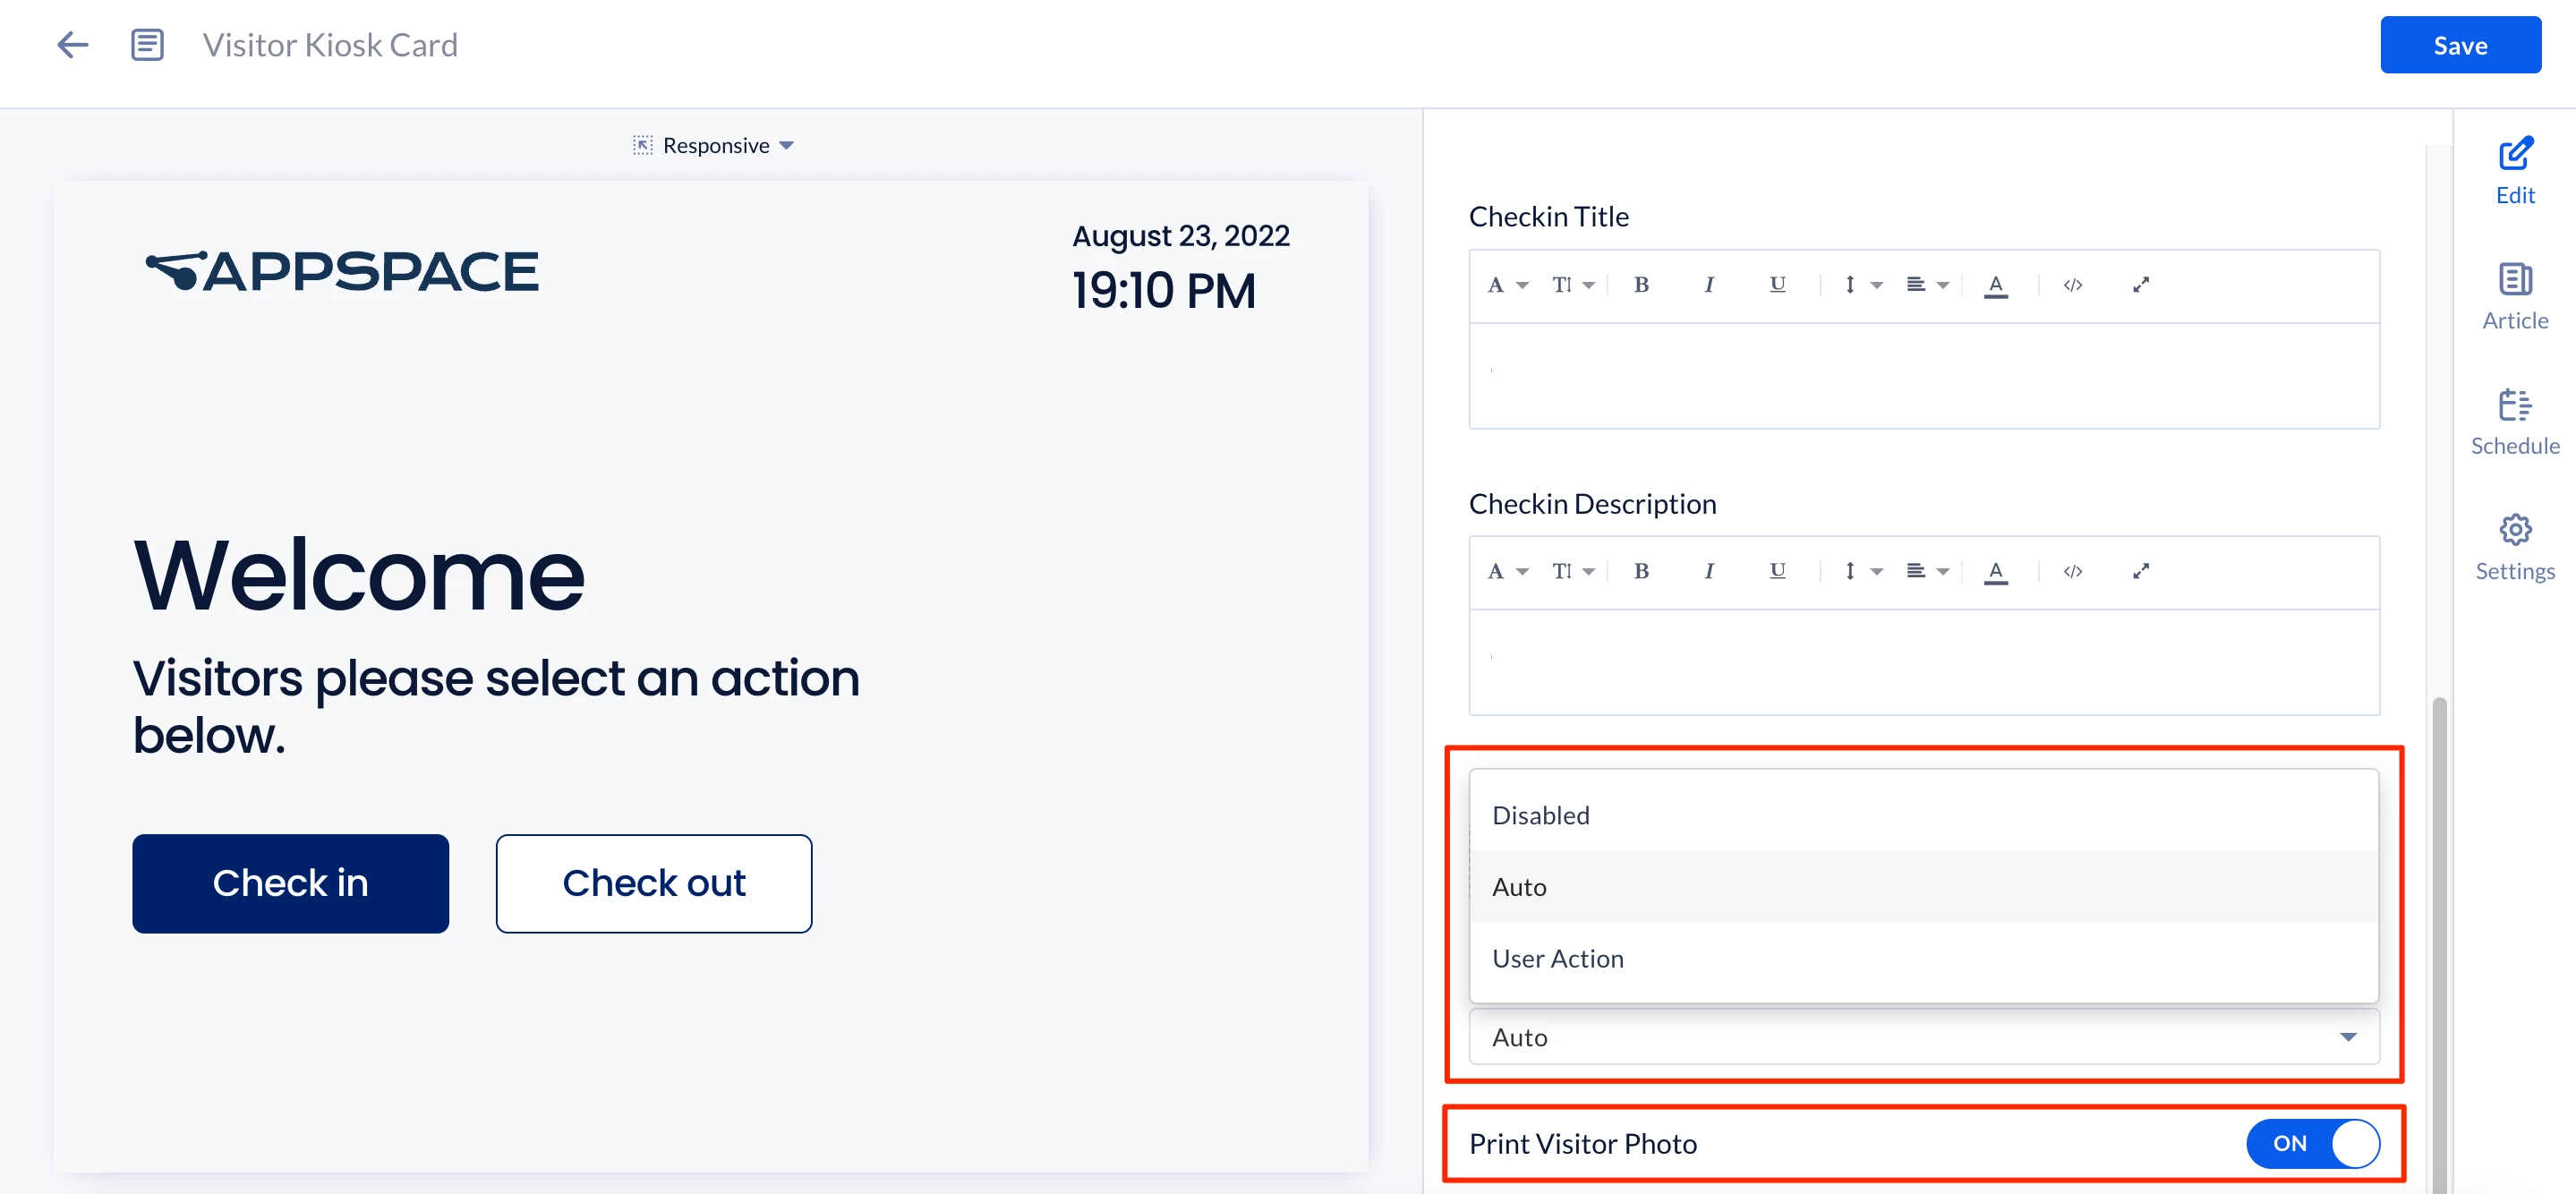Screen dimensions: 2576x1194
Task: Click the back arrow icon
Action: [x=73, y=45]
